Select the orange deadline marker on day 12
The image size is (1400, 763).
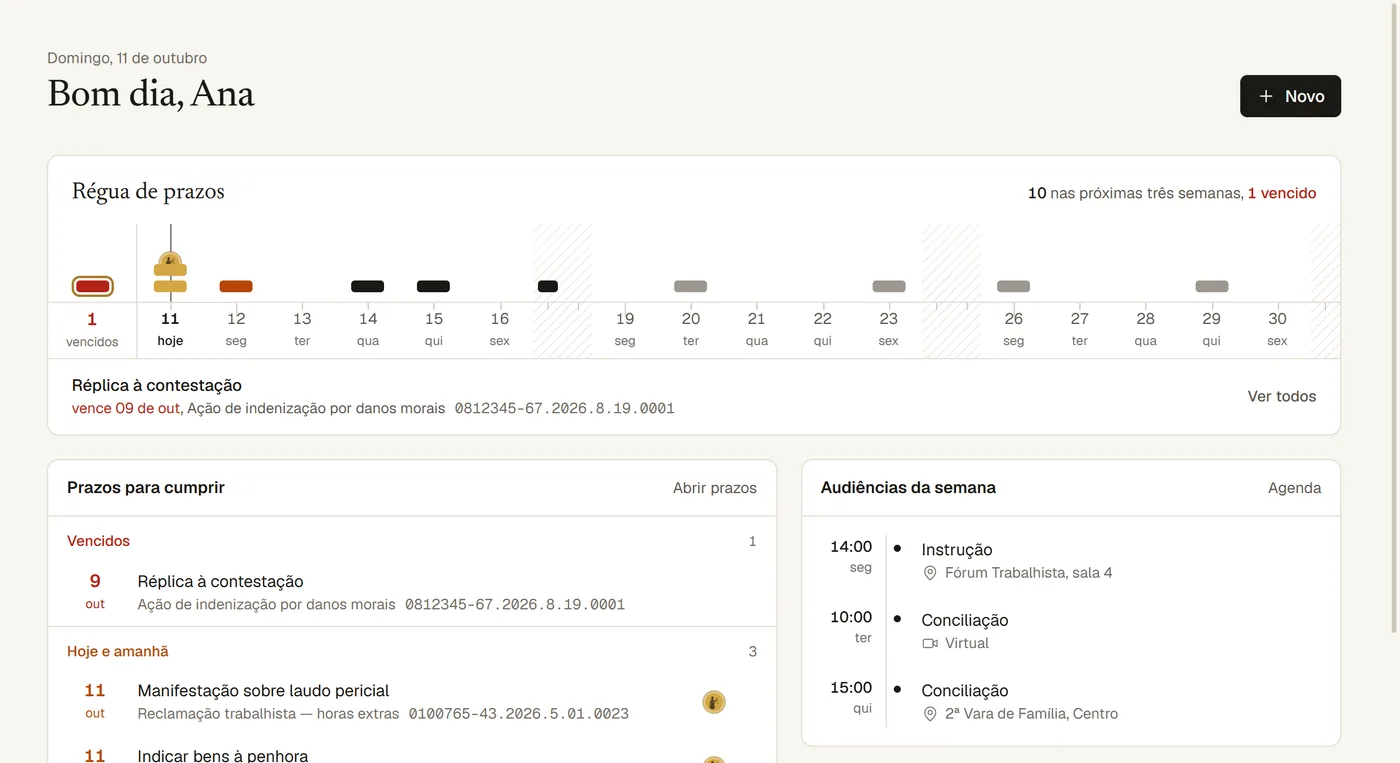236,286
